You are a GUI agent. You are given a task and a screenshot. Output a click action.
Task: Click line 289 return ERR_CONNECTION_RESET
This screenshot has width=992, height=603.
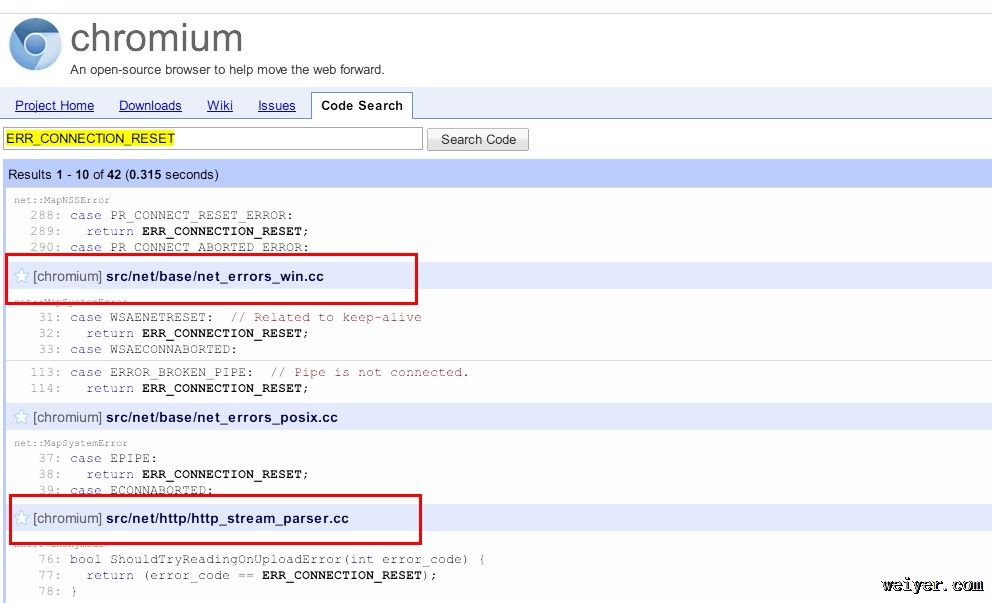pyautogui.click(x=169, y=231)
